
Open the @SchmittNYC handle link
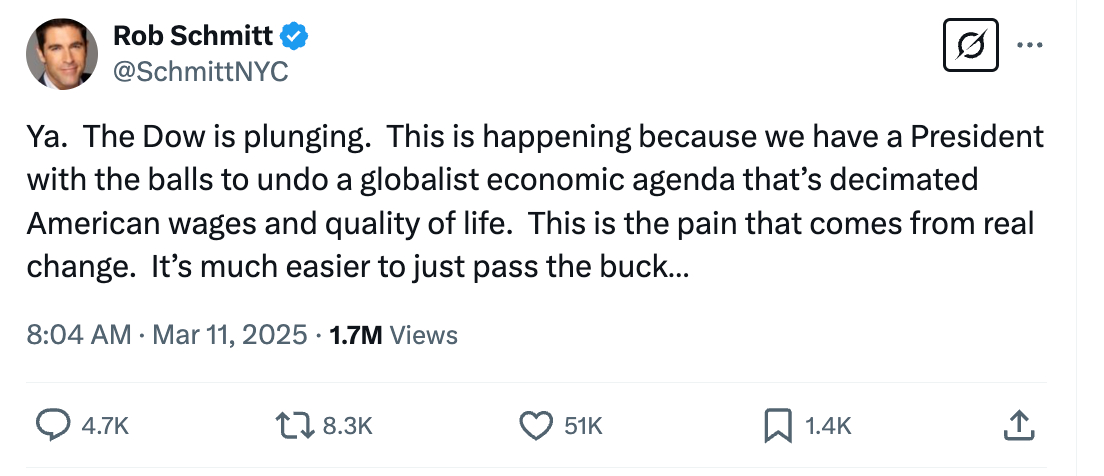200,72
